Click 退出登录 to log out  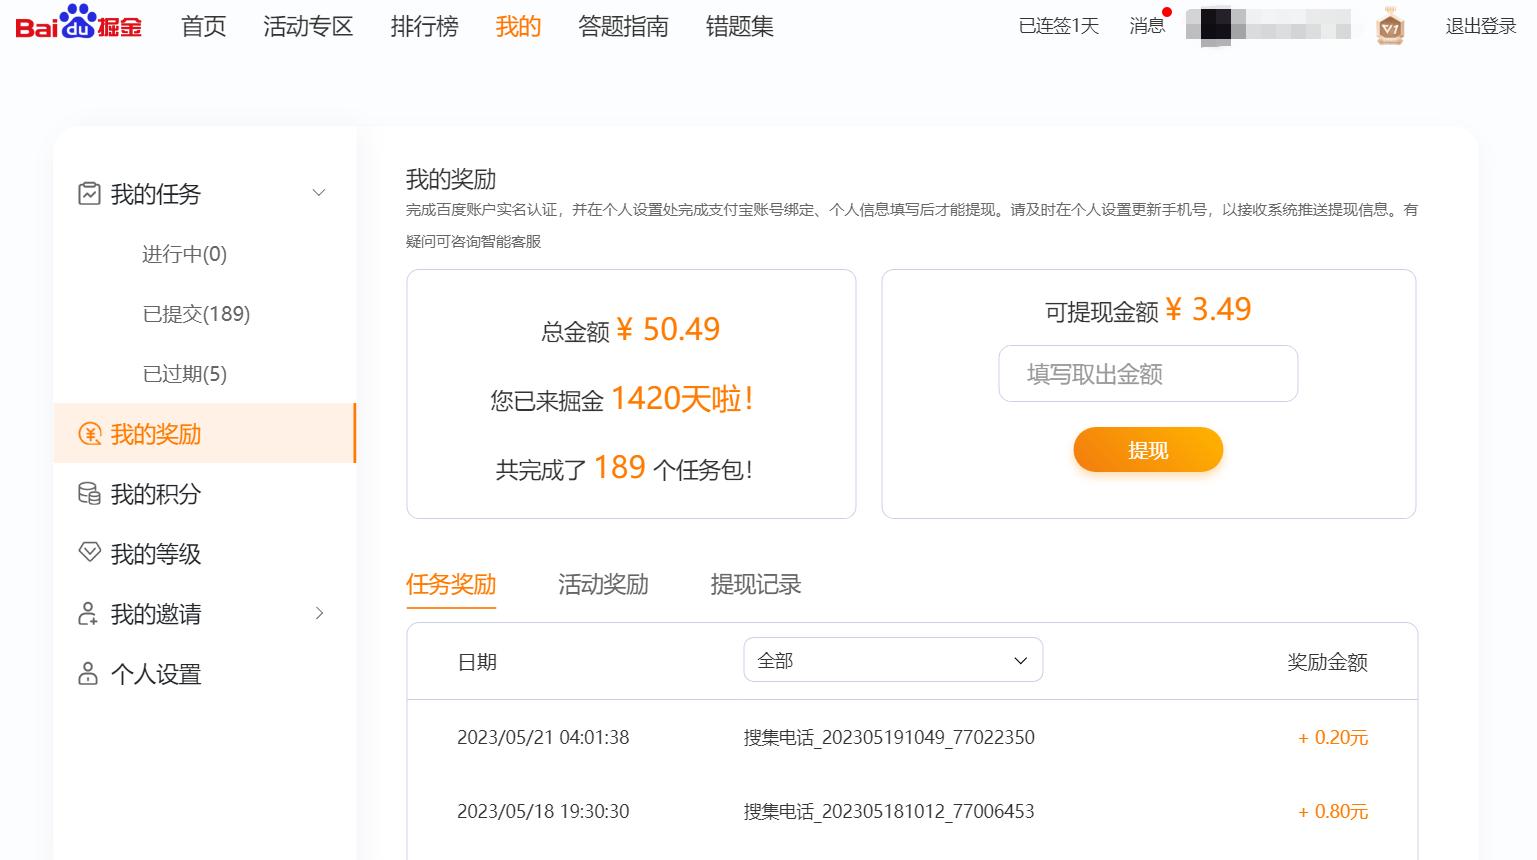tap(1480, 27)
